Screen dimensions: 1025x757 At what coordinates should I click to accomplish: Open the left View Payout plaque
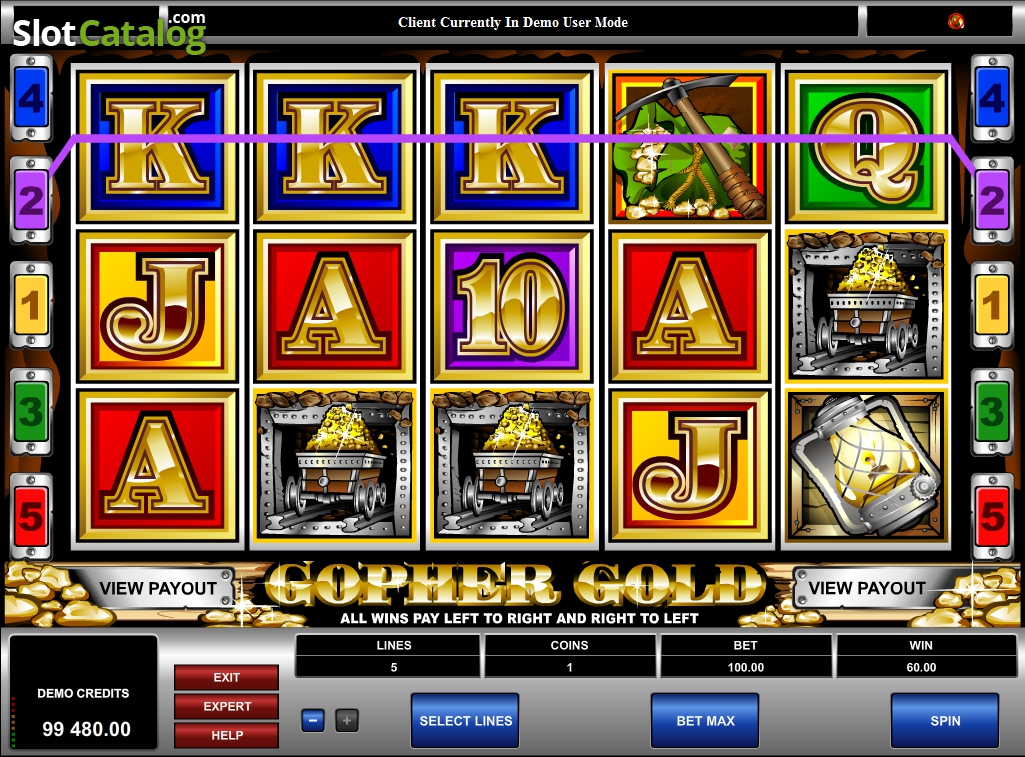[x=158, y=588]
